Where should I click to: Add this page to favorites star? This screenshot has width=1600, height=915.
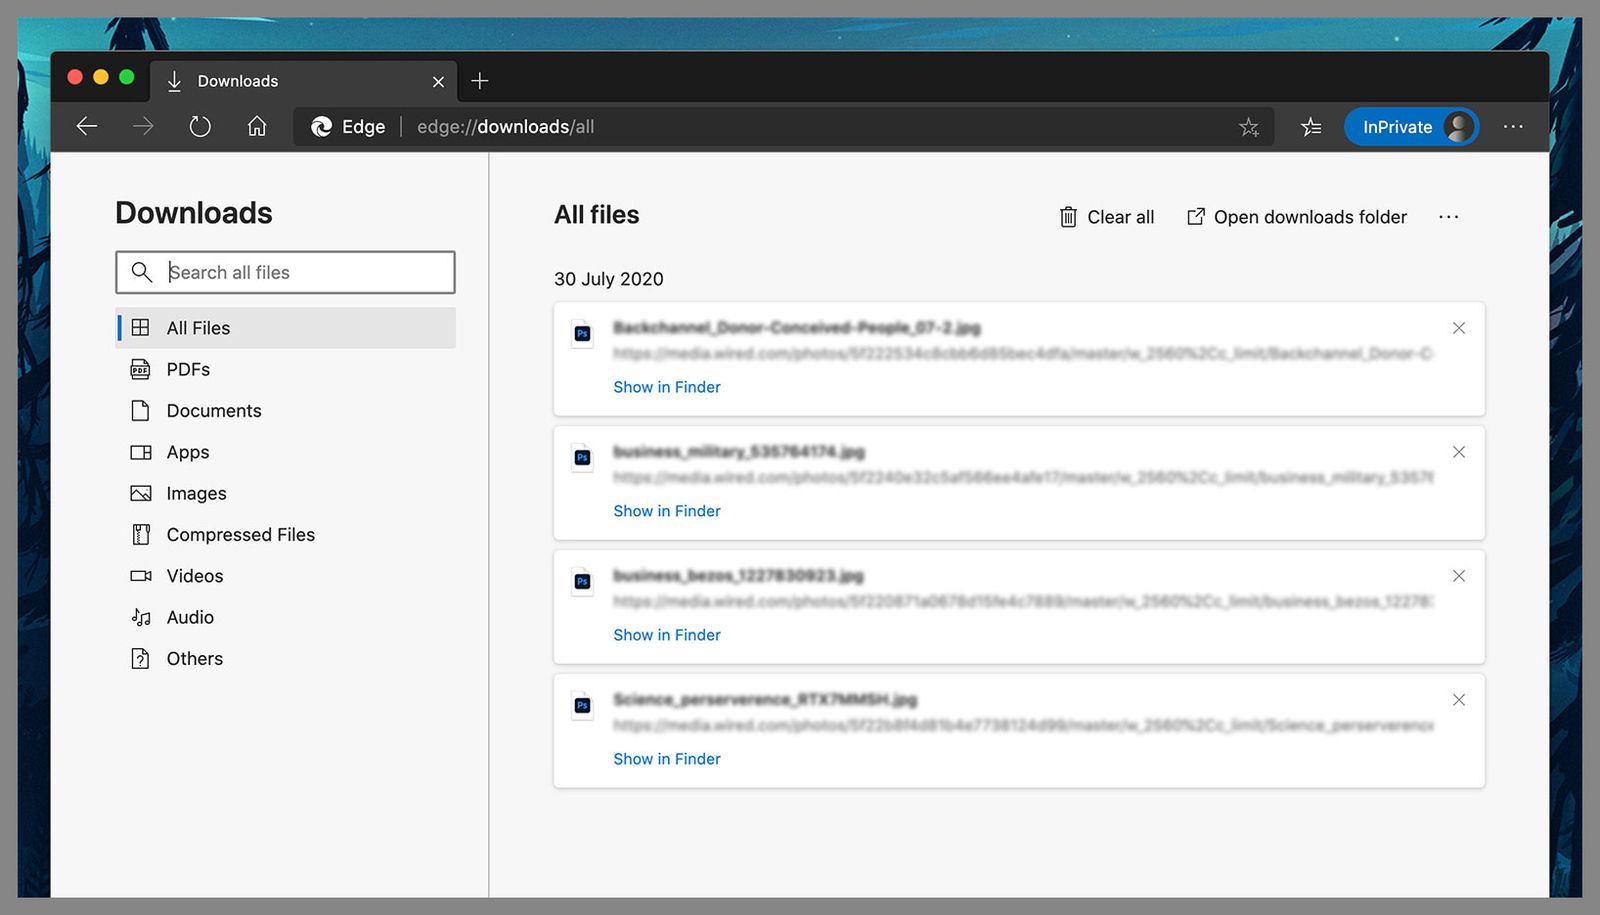coord(1249,127)
